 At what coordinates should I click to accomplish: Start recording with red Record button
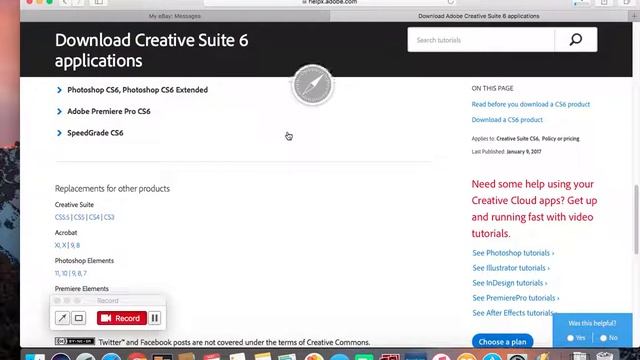(x=122, y=318)
